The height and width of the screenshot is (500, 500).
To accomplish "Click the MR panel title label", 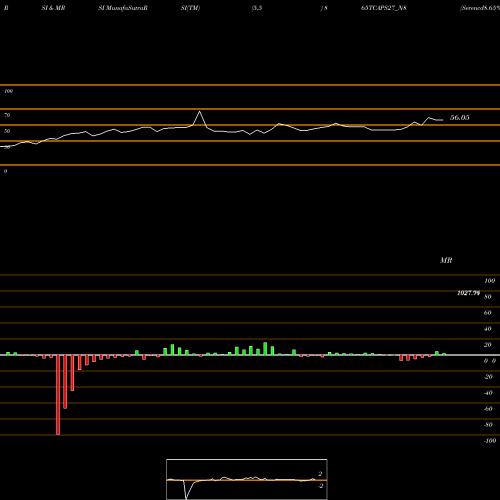I will pyautogui.click(x=446, y=260).
